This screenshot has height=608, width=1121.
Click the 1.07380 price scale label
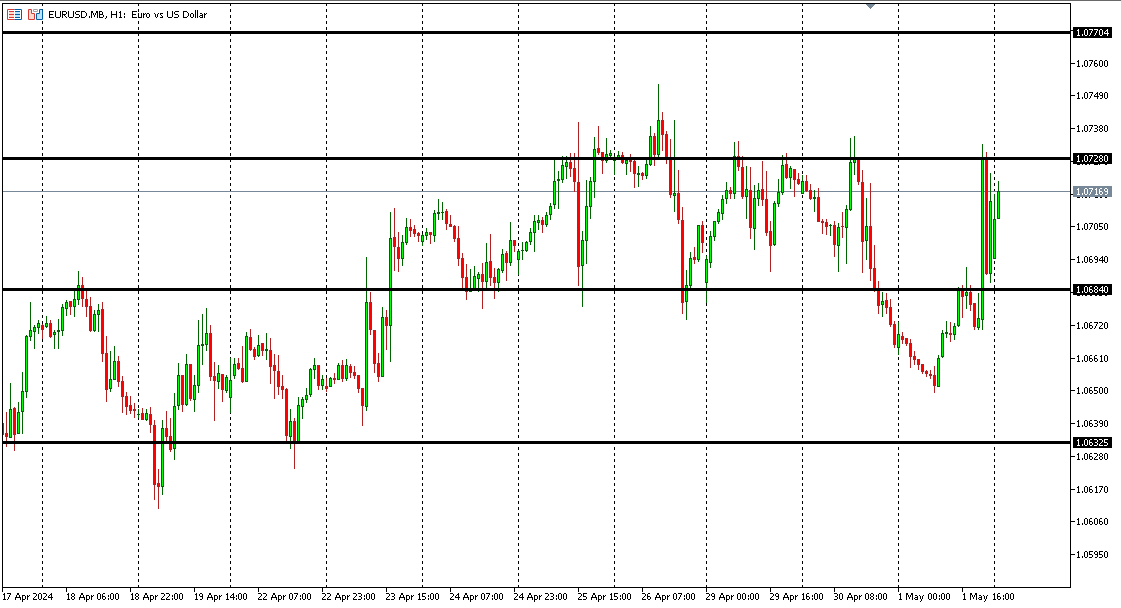coord(1092,129)
